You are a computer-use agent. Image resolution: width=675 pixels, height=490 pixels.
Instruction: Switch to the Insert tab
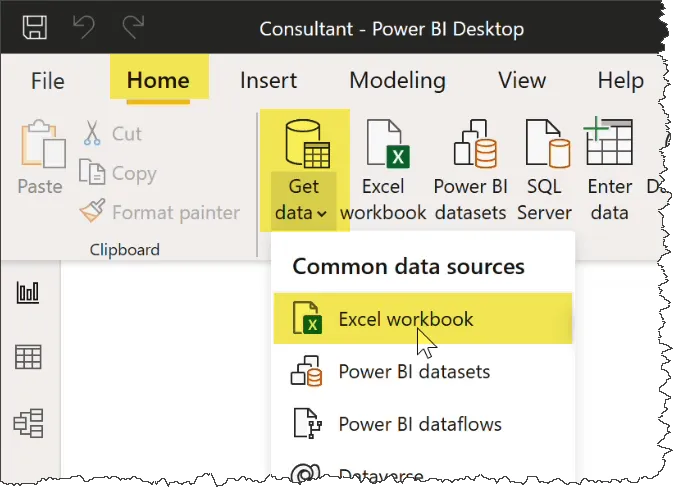[x=268, y=80]
